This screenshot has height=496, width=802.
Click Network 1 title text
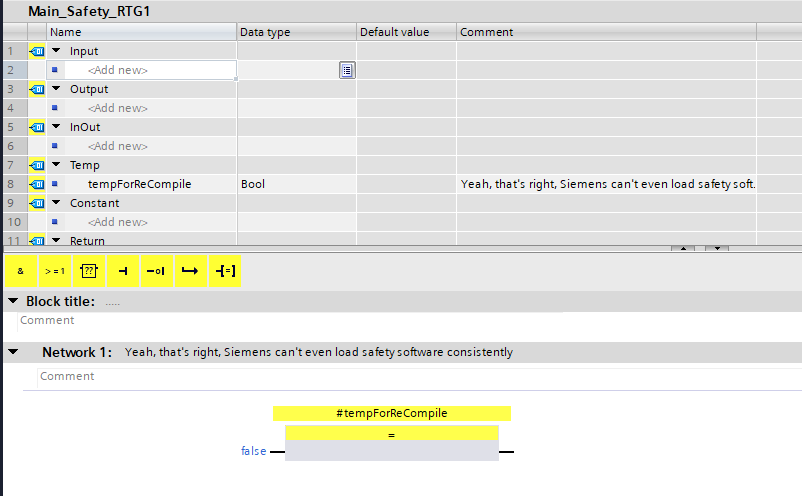[x=319, y=352]
